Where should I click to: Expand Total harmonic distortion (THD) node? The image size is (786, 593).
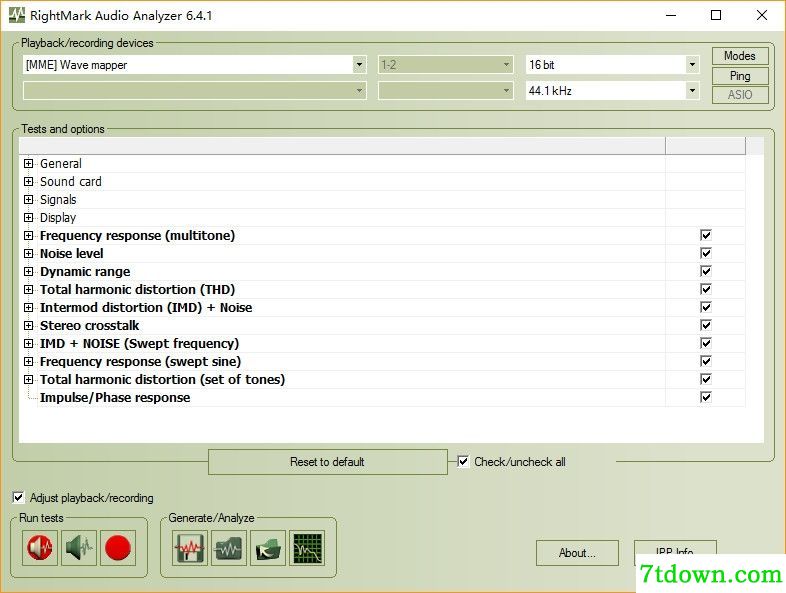click(29, 290)
